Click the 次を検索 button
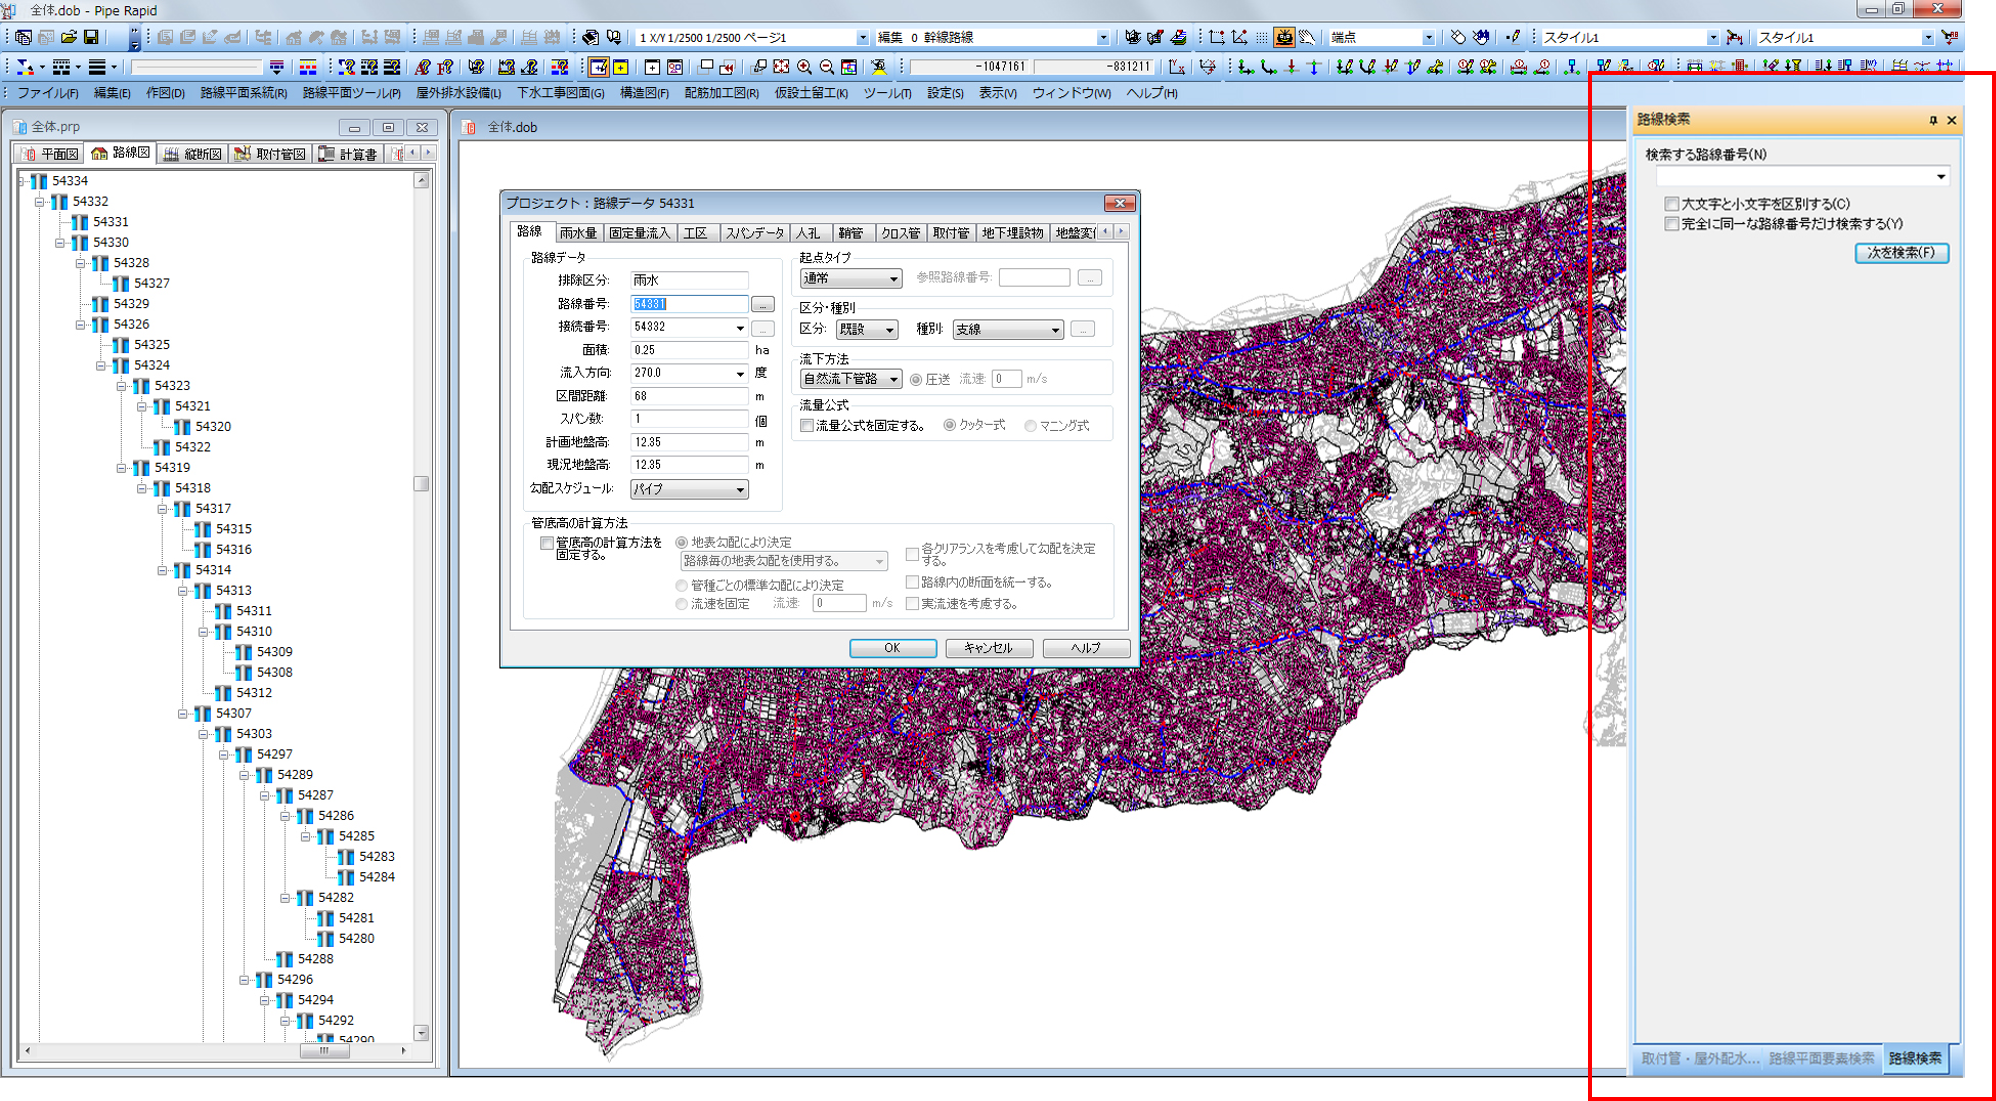This screenshot has width=1996, height=1101. coord(1900,253)
